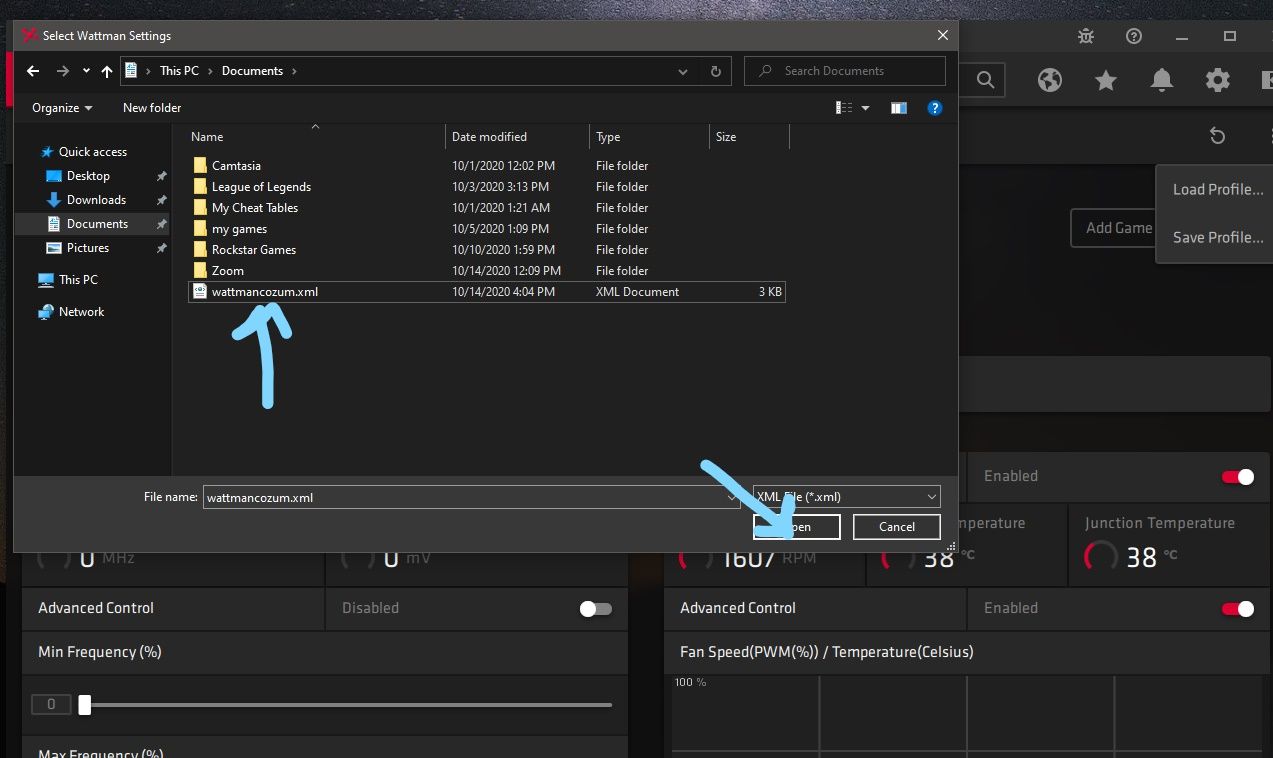
Task: Open Radeon notifications bell icon
Action: tap(1161, 80)
